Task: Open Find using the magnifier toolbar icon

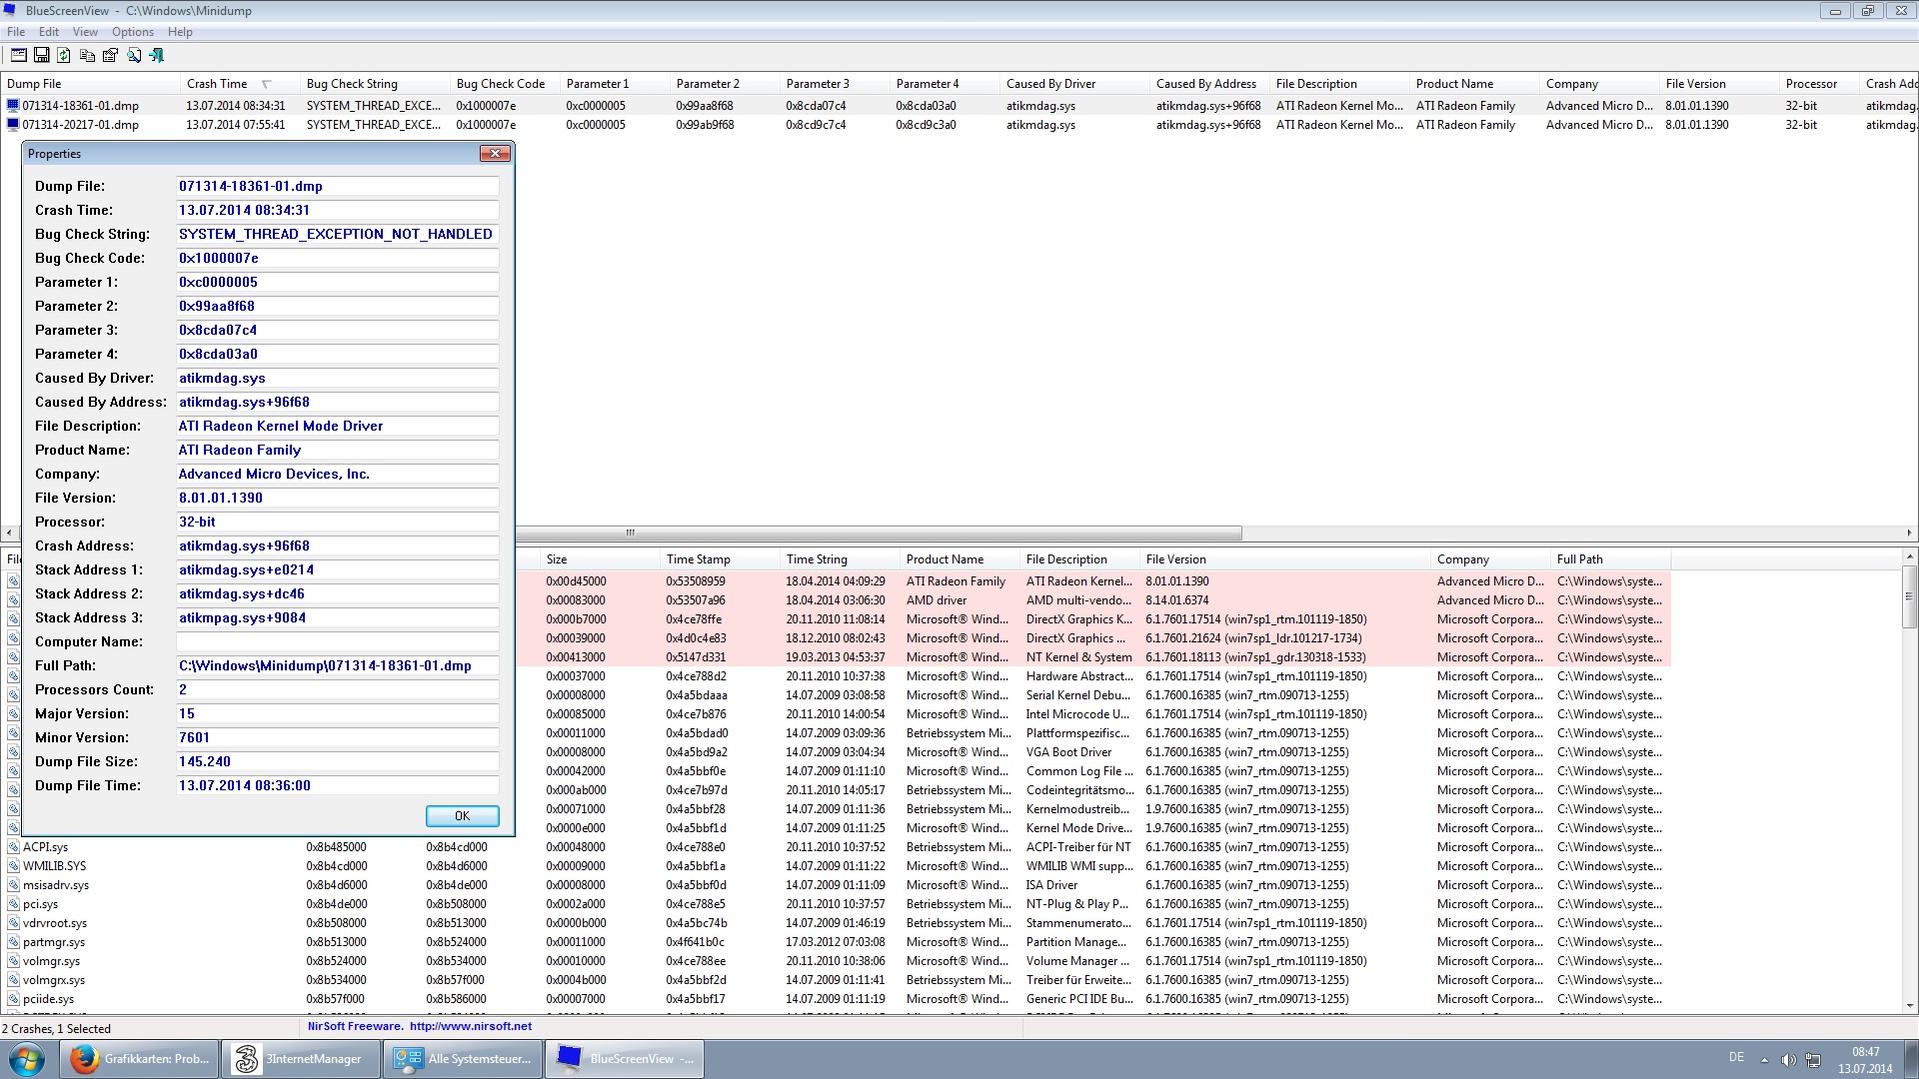Action: (x=133, y=55)
